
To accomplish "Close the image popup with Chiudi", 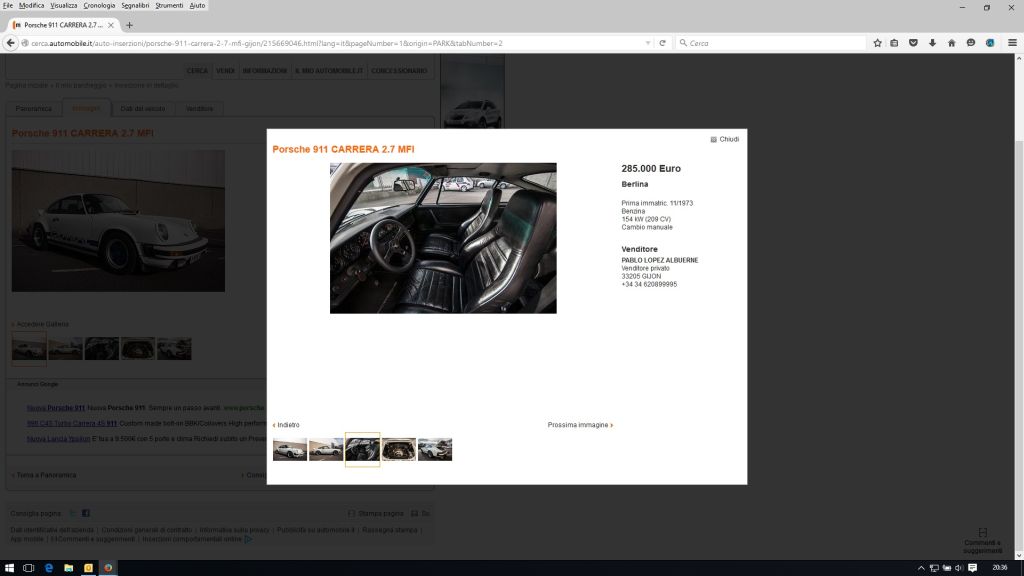I will (725, 139).
